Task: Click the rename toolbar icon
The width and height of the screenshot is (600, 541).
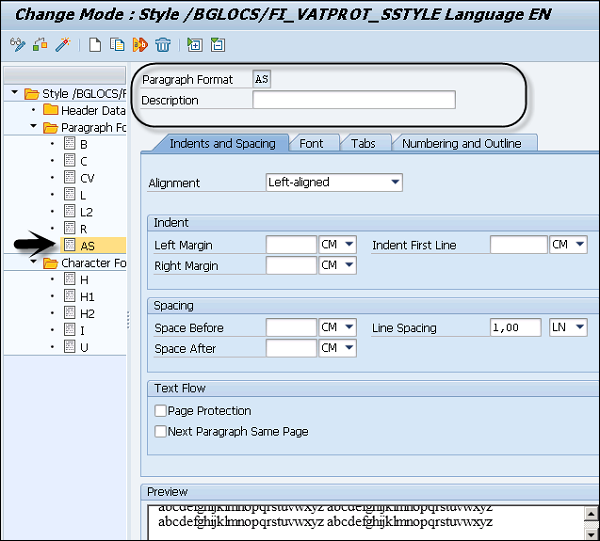Action: tap(139, 45)
